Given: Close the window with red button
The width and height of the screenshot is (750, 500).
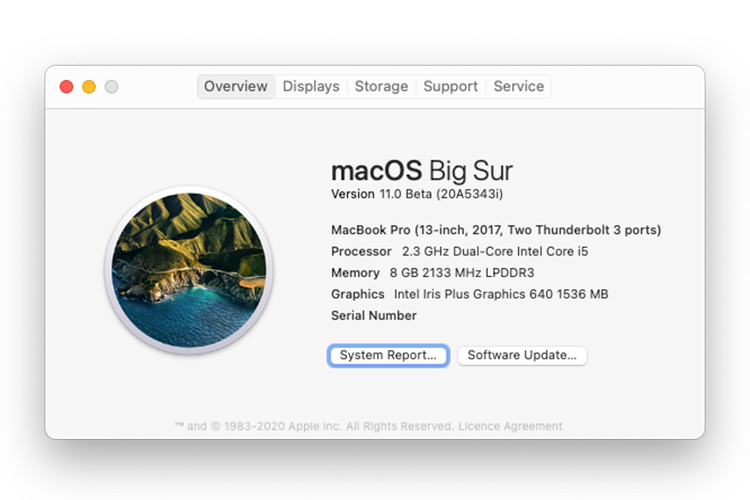Looking at the screenshot, I should tap(66, 87).
